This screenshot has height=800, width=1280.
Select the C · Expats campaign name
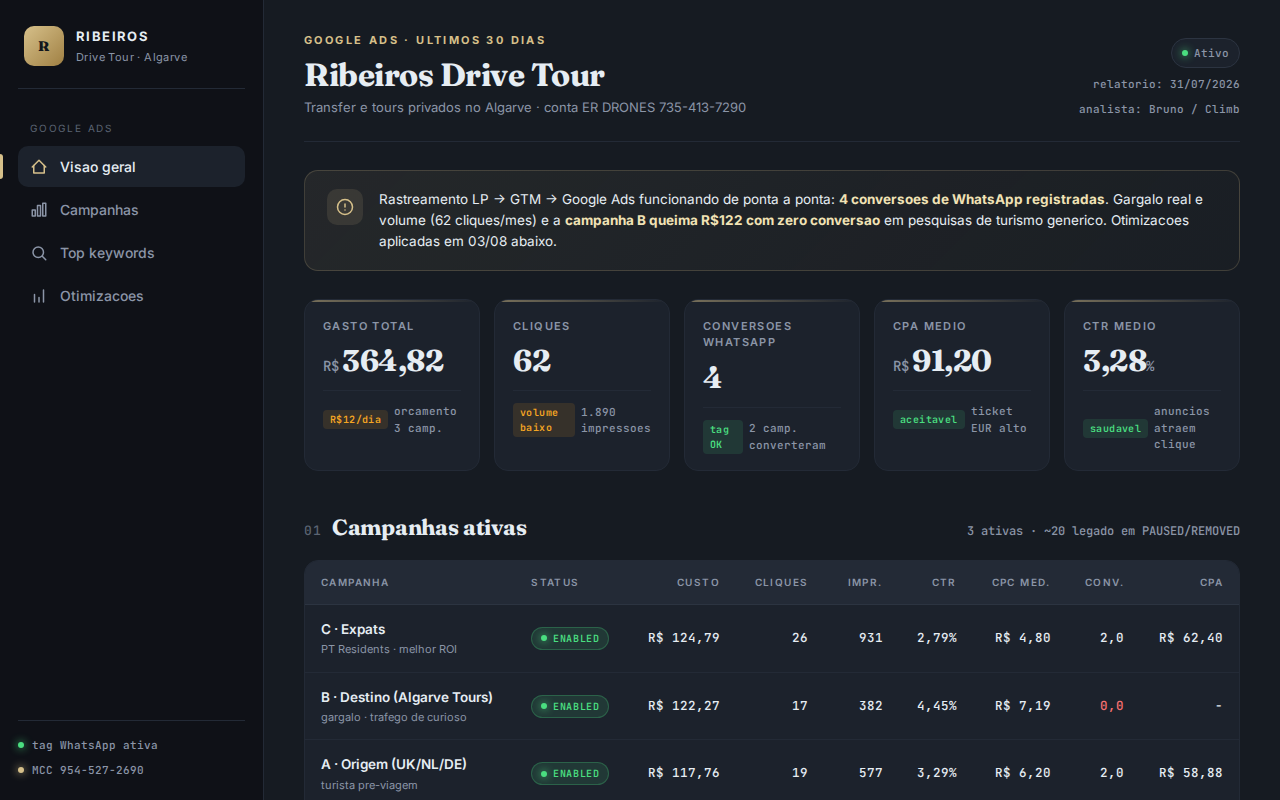(x=353, y=629)
